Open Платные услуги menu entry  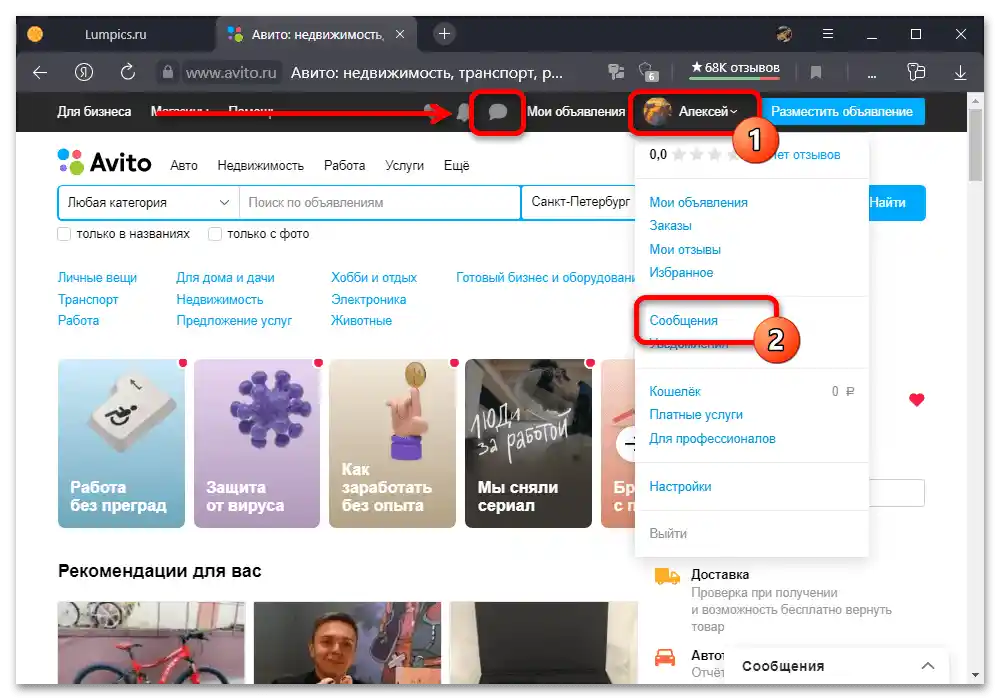(696, 415)
